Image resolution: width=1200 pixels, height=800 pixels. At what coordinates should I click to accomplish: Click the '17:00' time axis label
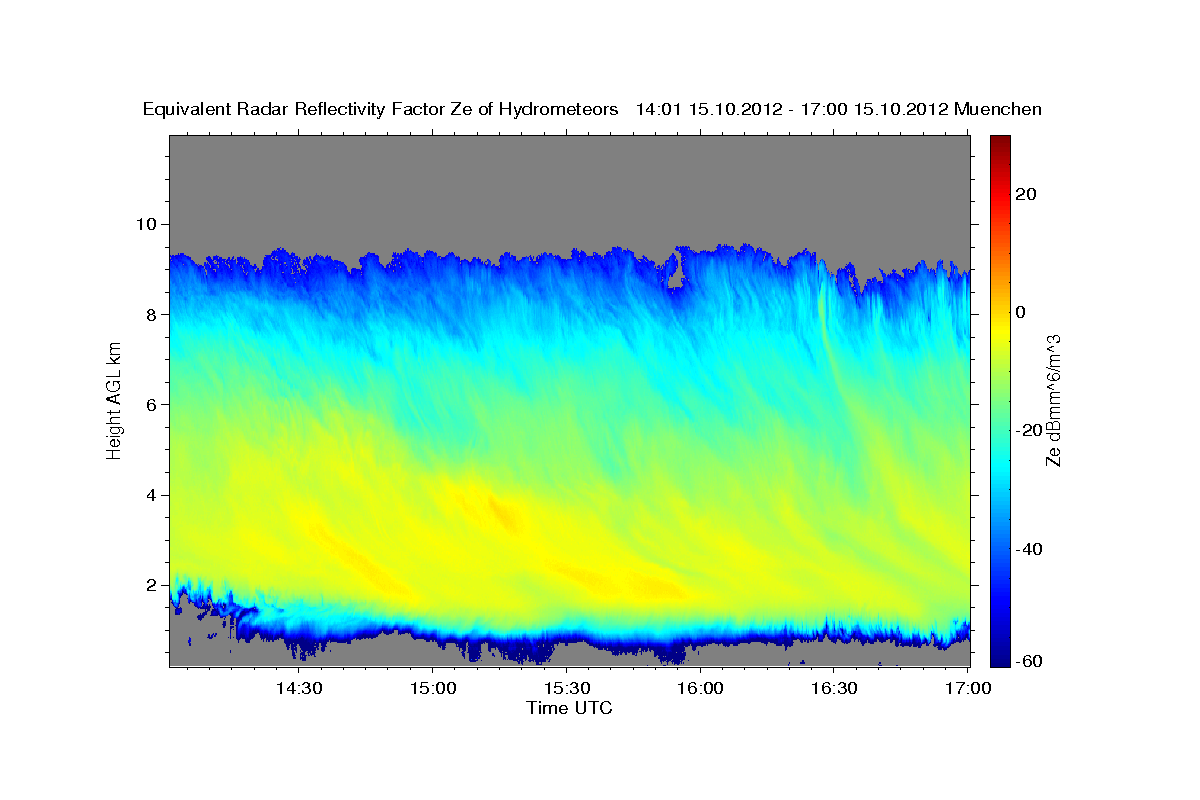967,688
